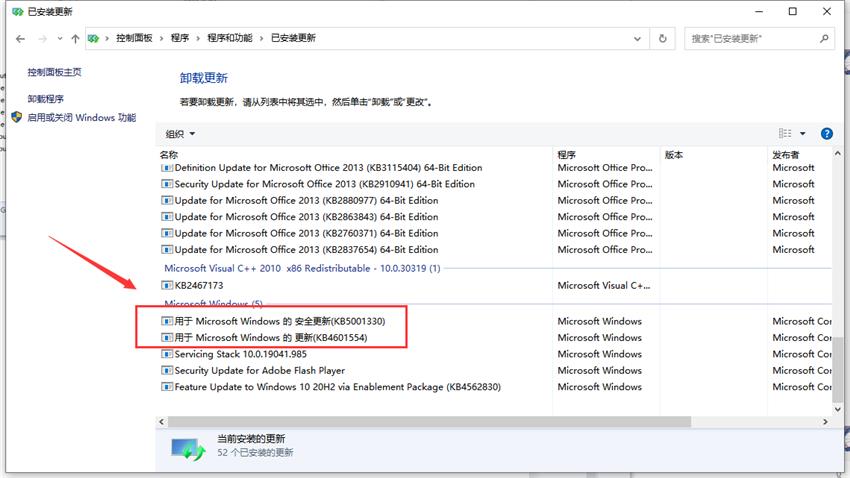Open recent locations dropdown chevron
The height and width of the screenshot is (478, 850).
tap(60, 38)
